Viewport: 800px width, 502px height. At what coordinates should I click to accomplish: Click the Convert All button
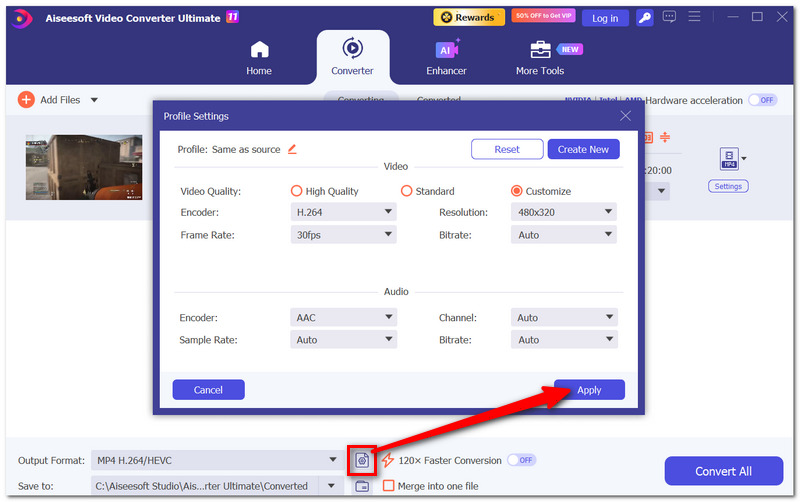(x=723, y=471)
